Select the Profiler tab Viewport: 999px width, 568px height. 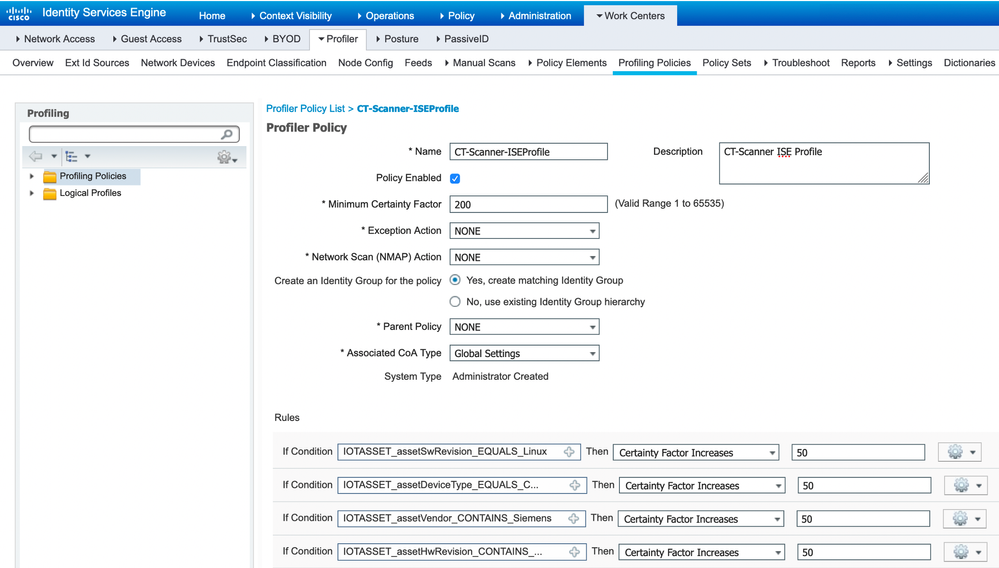338,39
